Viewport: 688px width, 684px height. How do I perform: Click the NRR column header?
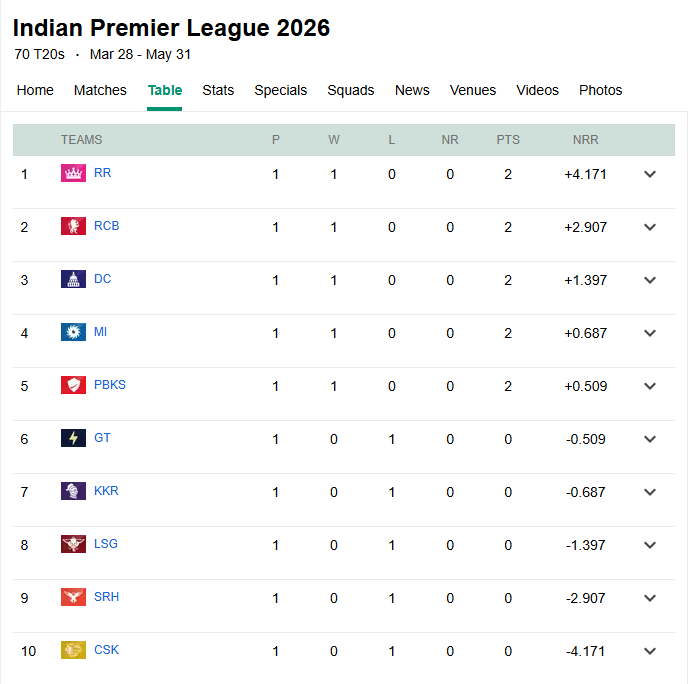586,140
